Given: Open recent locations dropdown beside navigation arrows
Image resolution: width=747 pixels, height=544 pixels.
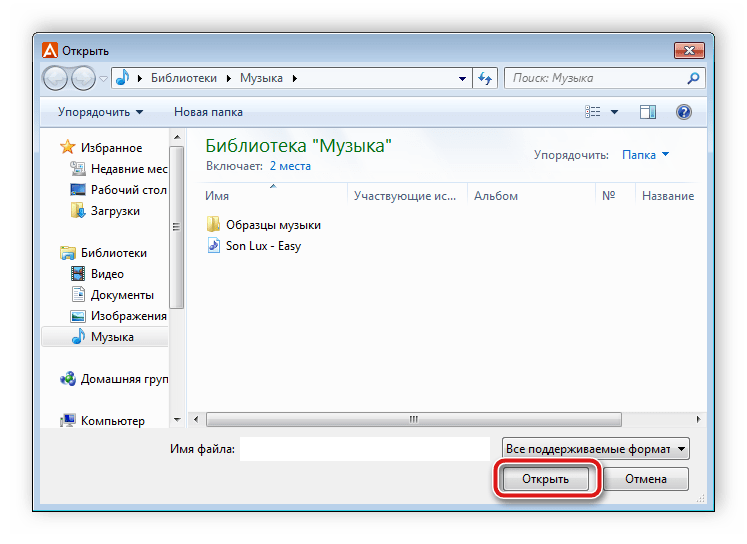Looking at the screenshot, I should [x=103, y=79].
